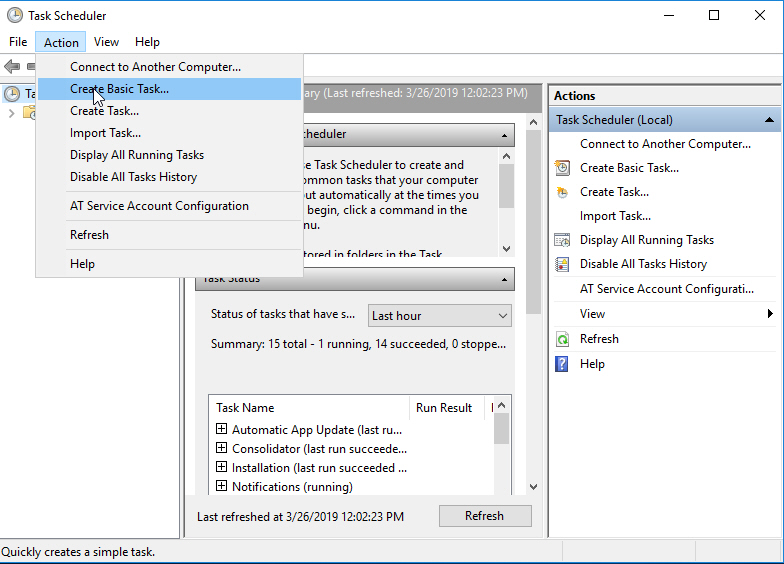Click the Run Result column header
Screen dimensions: 784x564
point(444,408)
